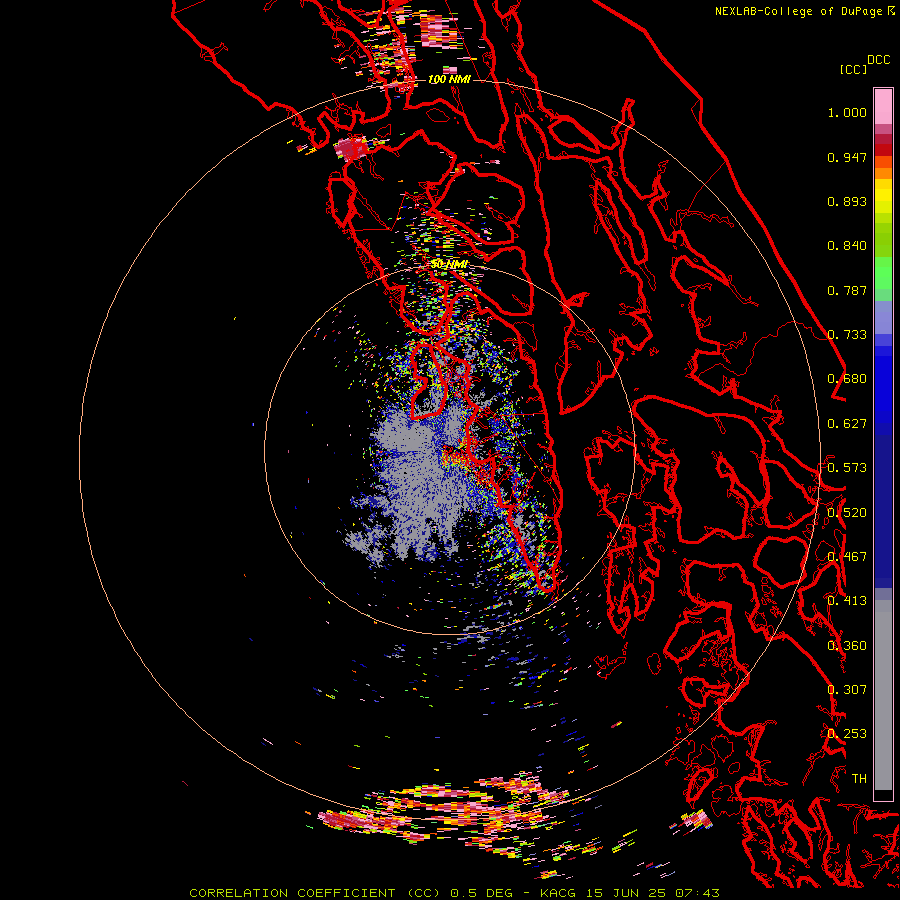
Task: Click the 0.893 value on the color scale
Action: click(x=847, y=201)
